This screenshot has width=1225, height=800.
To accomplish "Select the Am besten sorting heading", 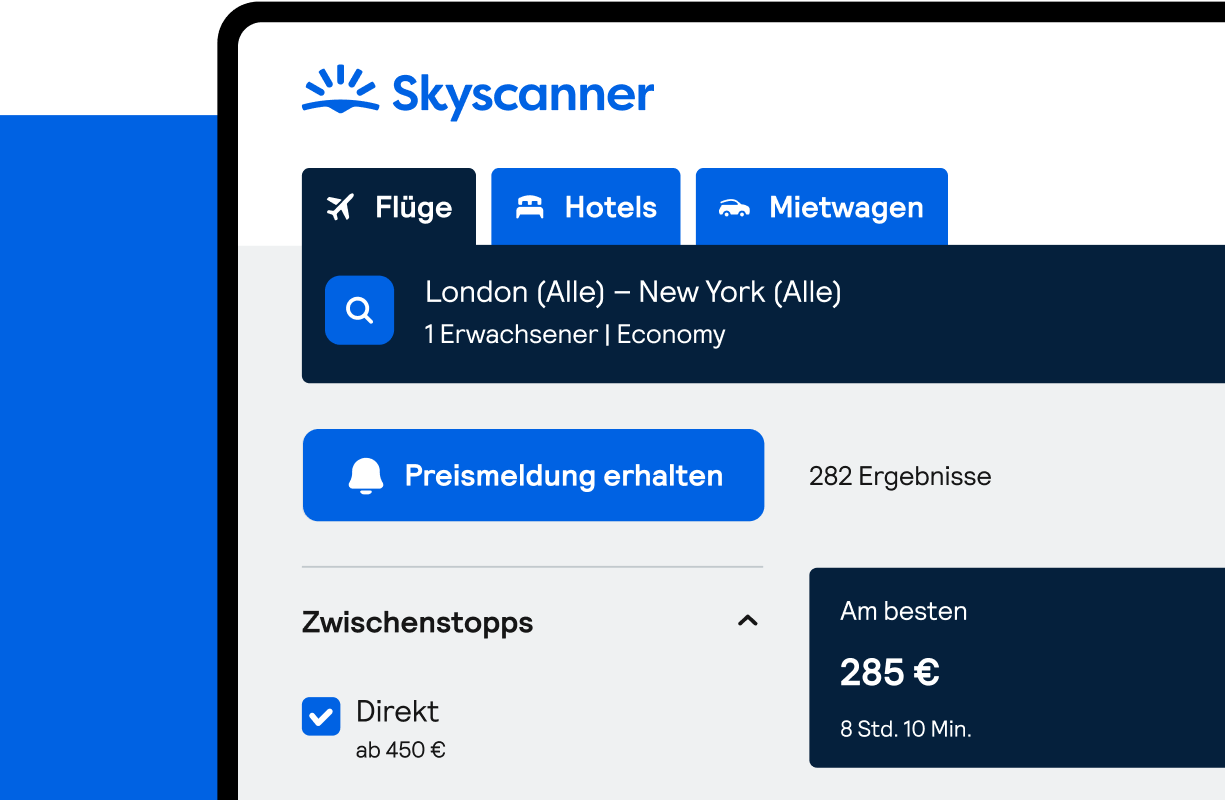I will 903,611.
